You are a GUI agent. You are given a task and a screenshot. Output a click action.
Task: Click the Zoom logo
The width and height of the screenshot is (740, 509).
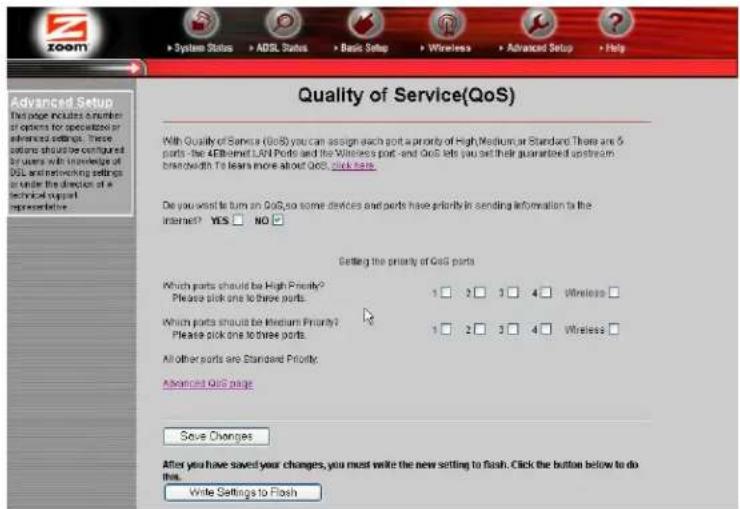[x=67, y=32]
